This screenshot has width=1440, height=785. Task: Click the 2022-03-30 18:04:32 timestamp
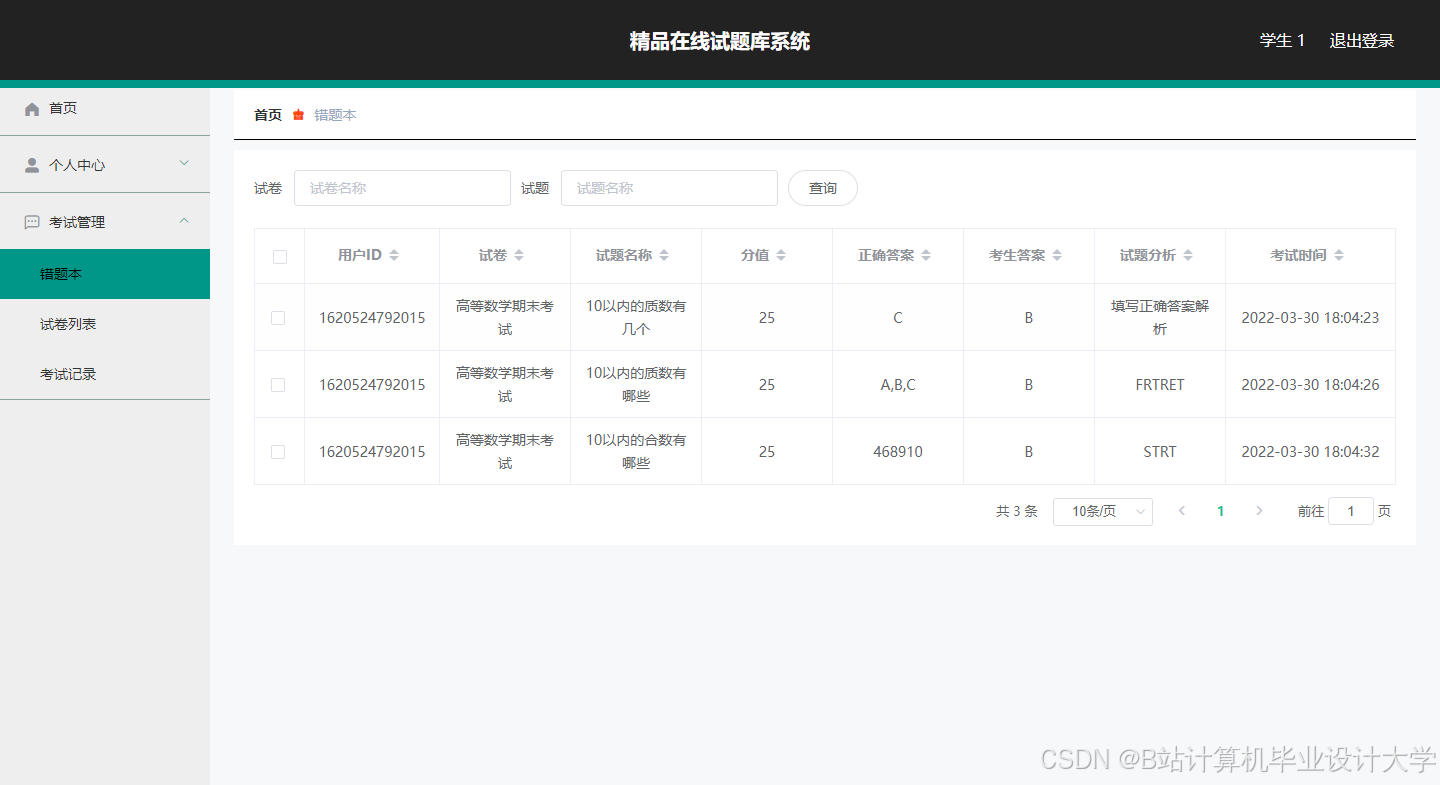1310,452
